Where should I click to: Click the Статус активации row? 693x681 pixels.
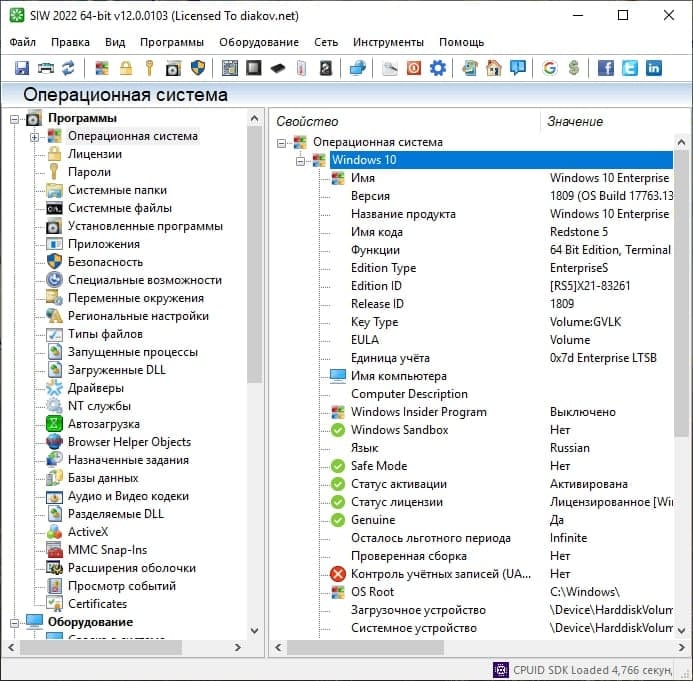tap(501, 484)
